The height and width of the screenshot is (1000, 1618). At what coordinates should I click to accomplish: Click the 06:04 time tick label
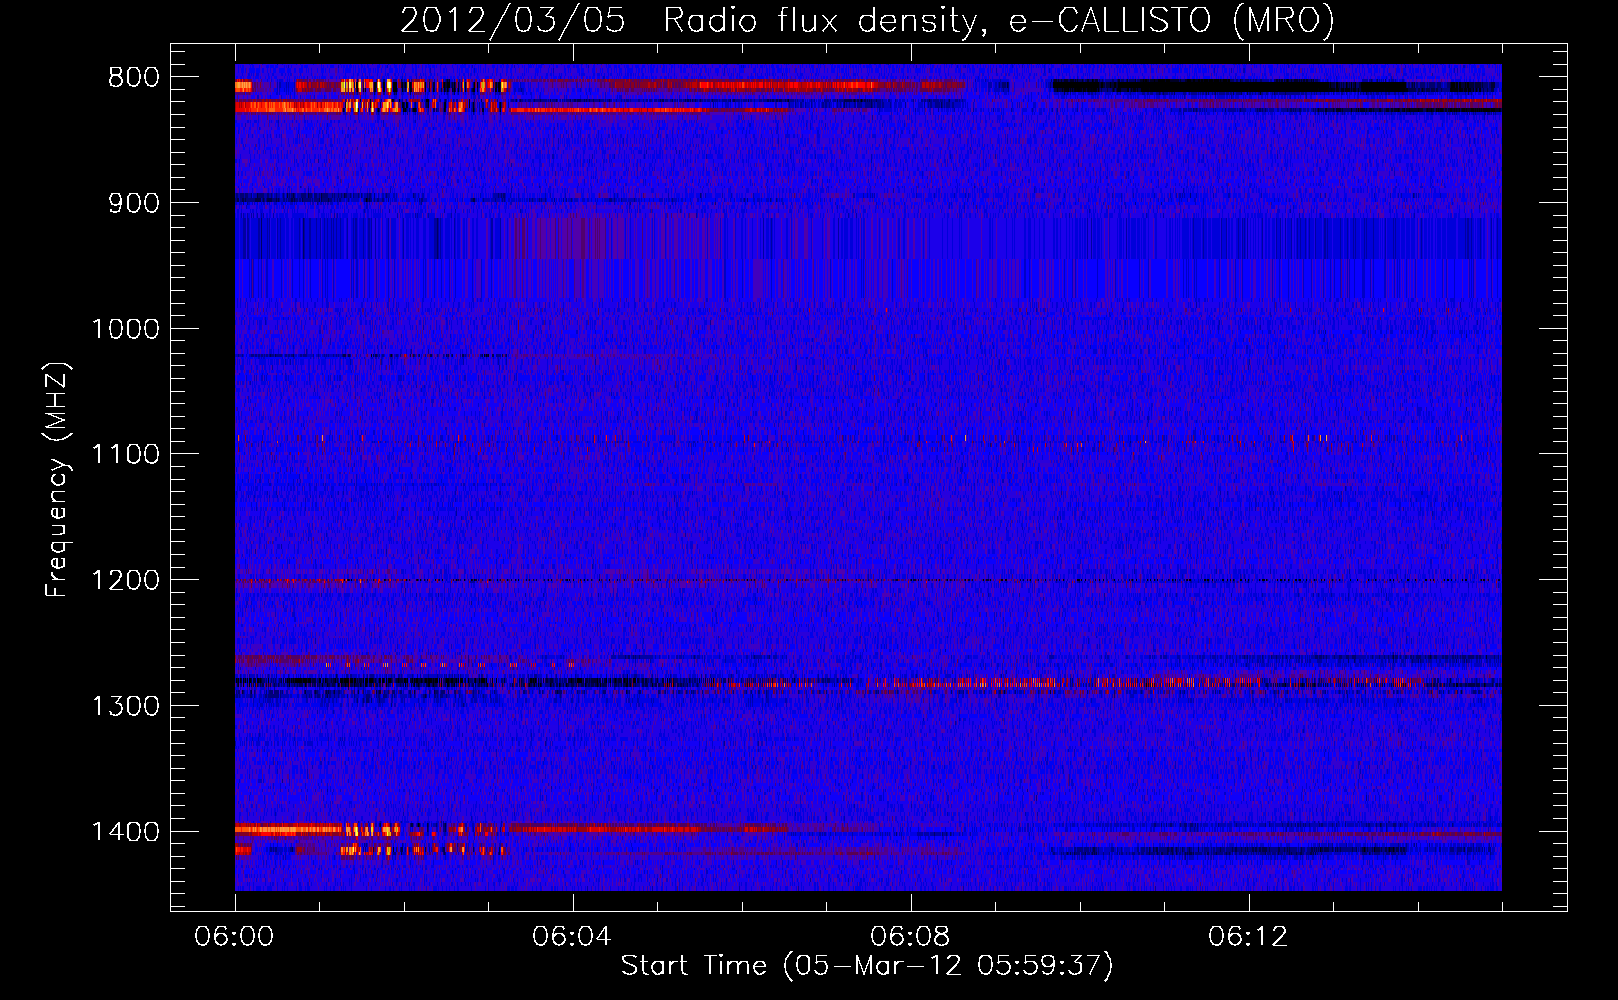click(572, 937)
